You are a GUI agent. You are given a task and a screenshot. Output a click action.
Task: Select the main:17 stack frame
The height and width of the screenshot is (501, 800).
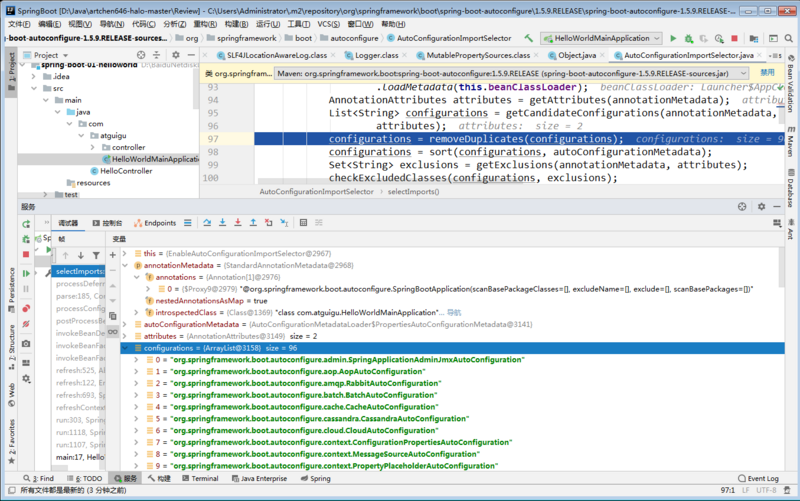click(79, 457)
